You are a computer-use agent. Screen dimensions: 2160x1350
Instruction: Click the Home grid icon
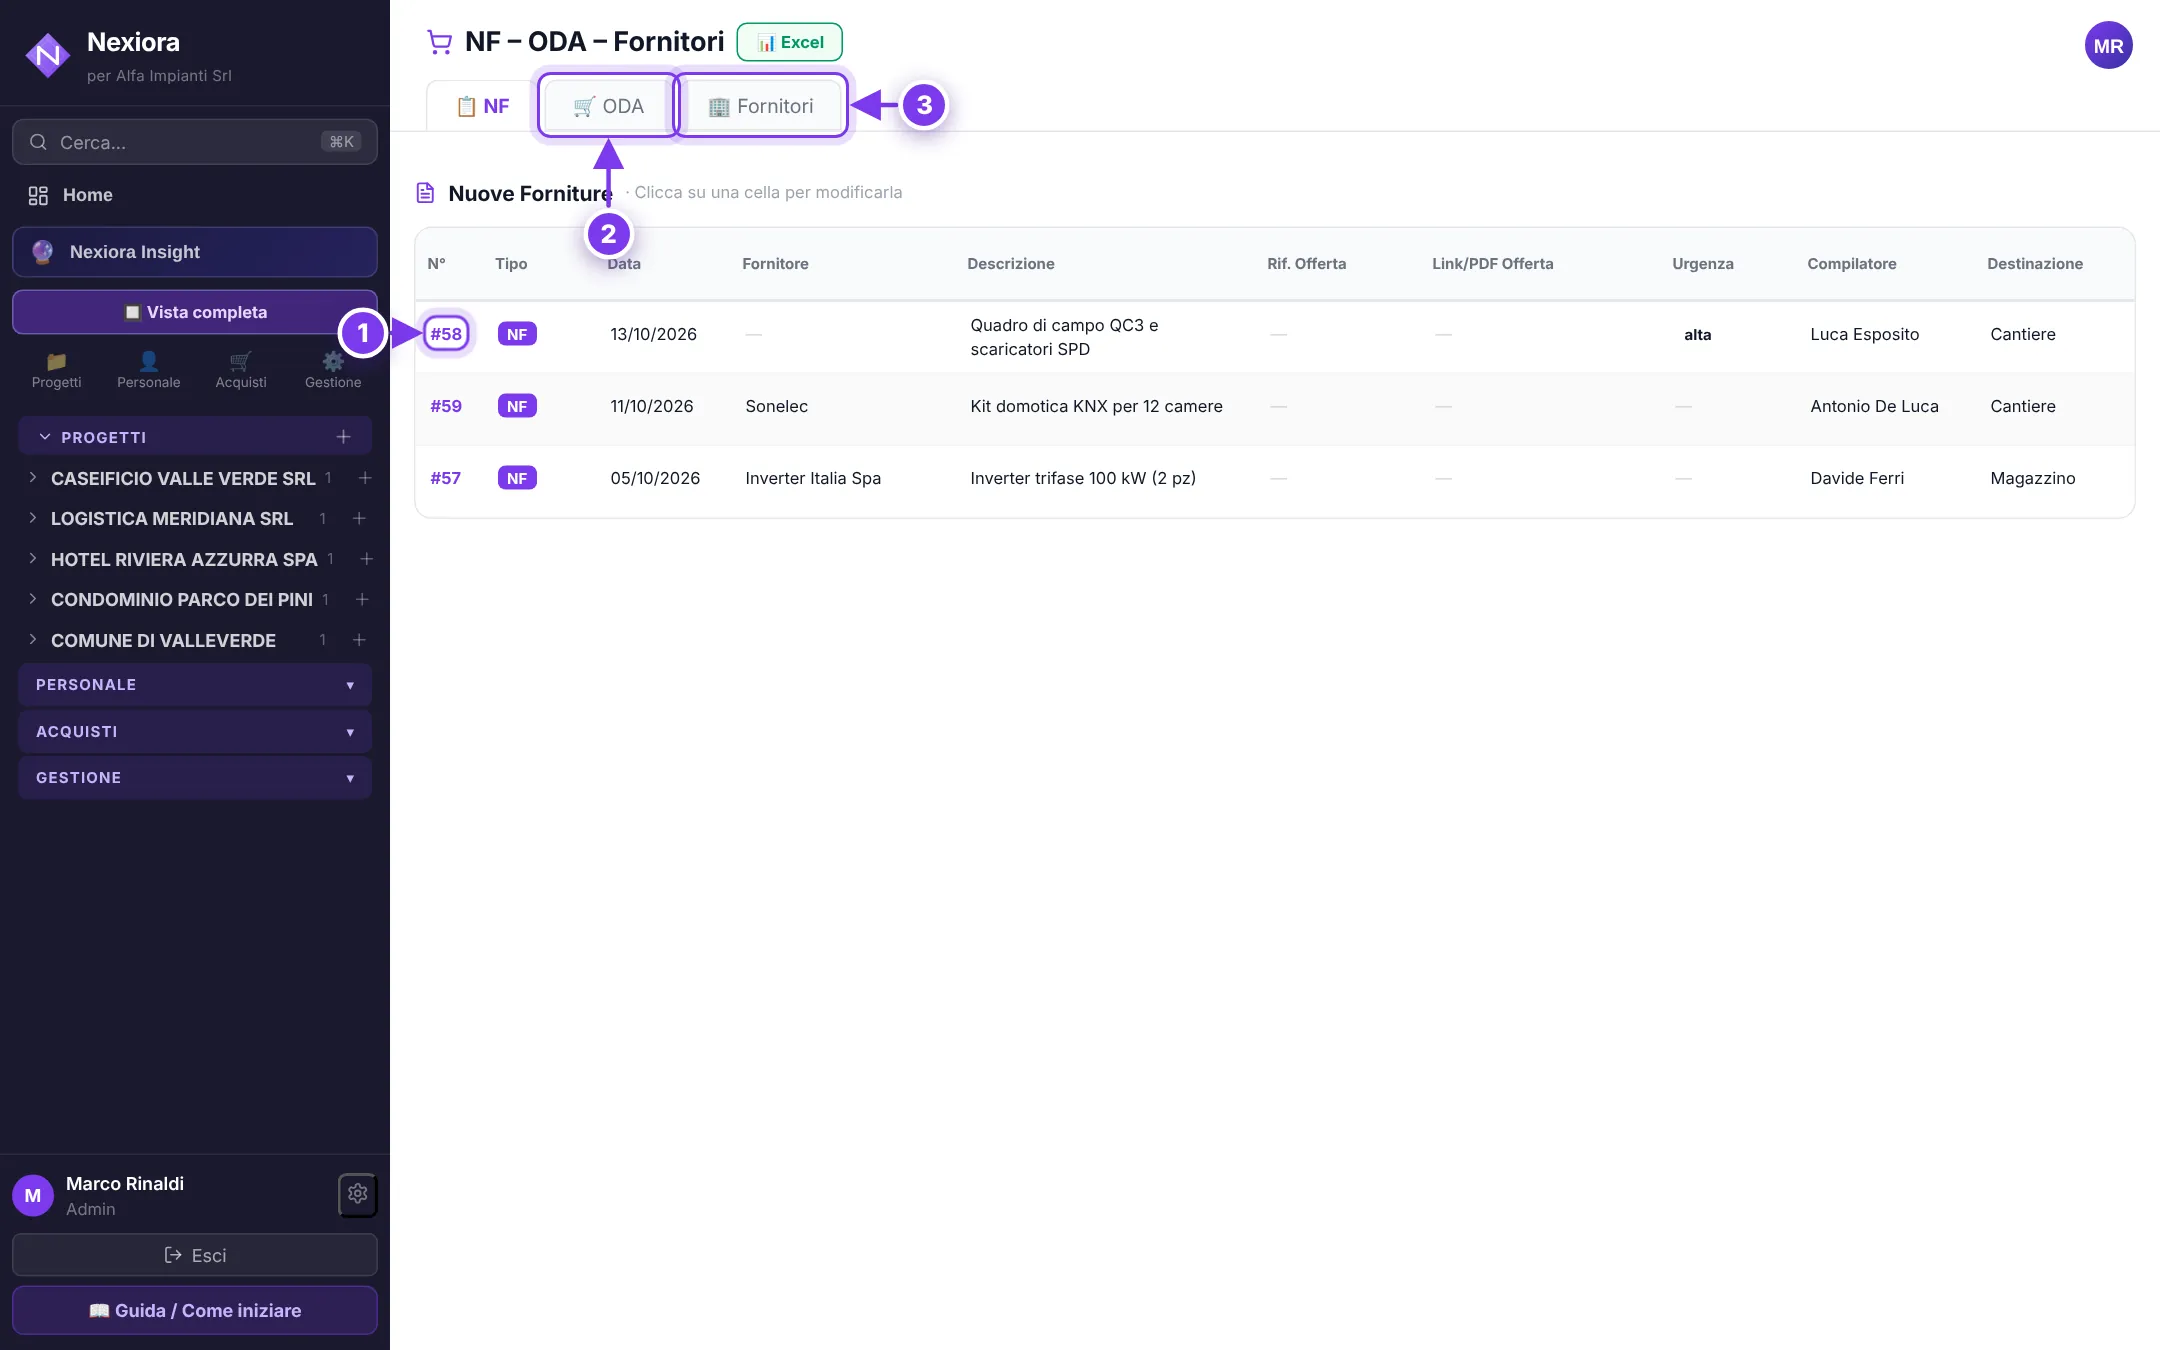pyautogui.click(x=38, y=195)
